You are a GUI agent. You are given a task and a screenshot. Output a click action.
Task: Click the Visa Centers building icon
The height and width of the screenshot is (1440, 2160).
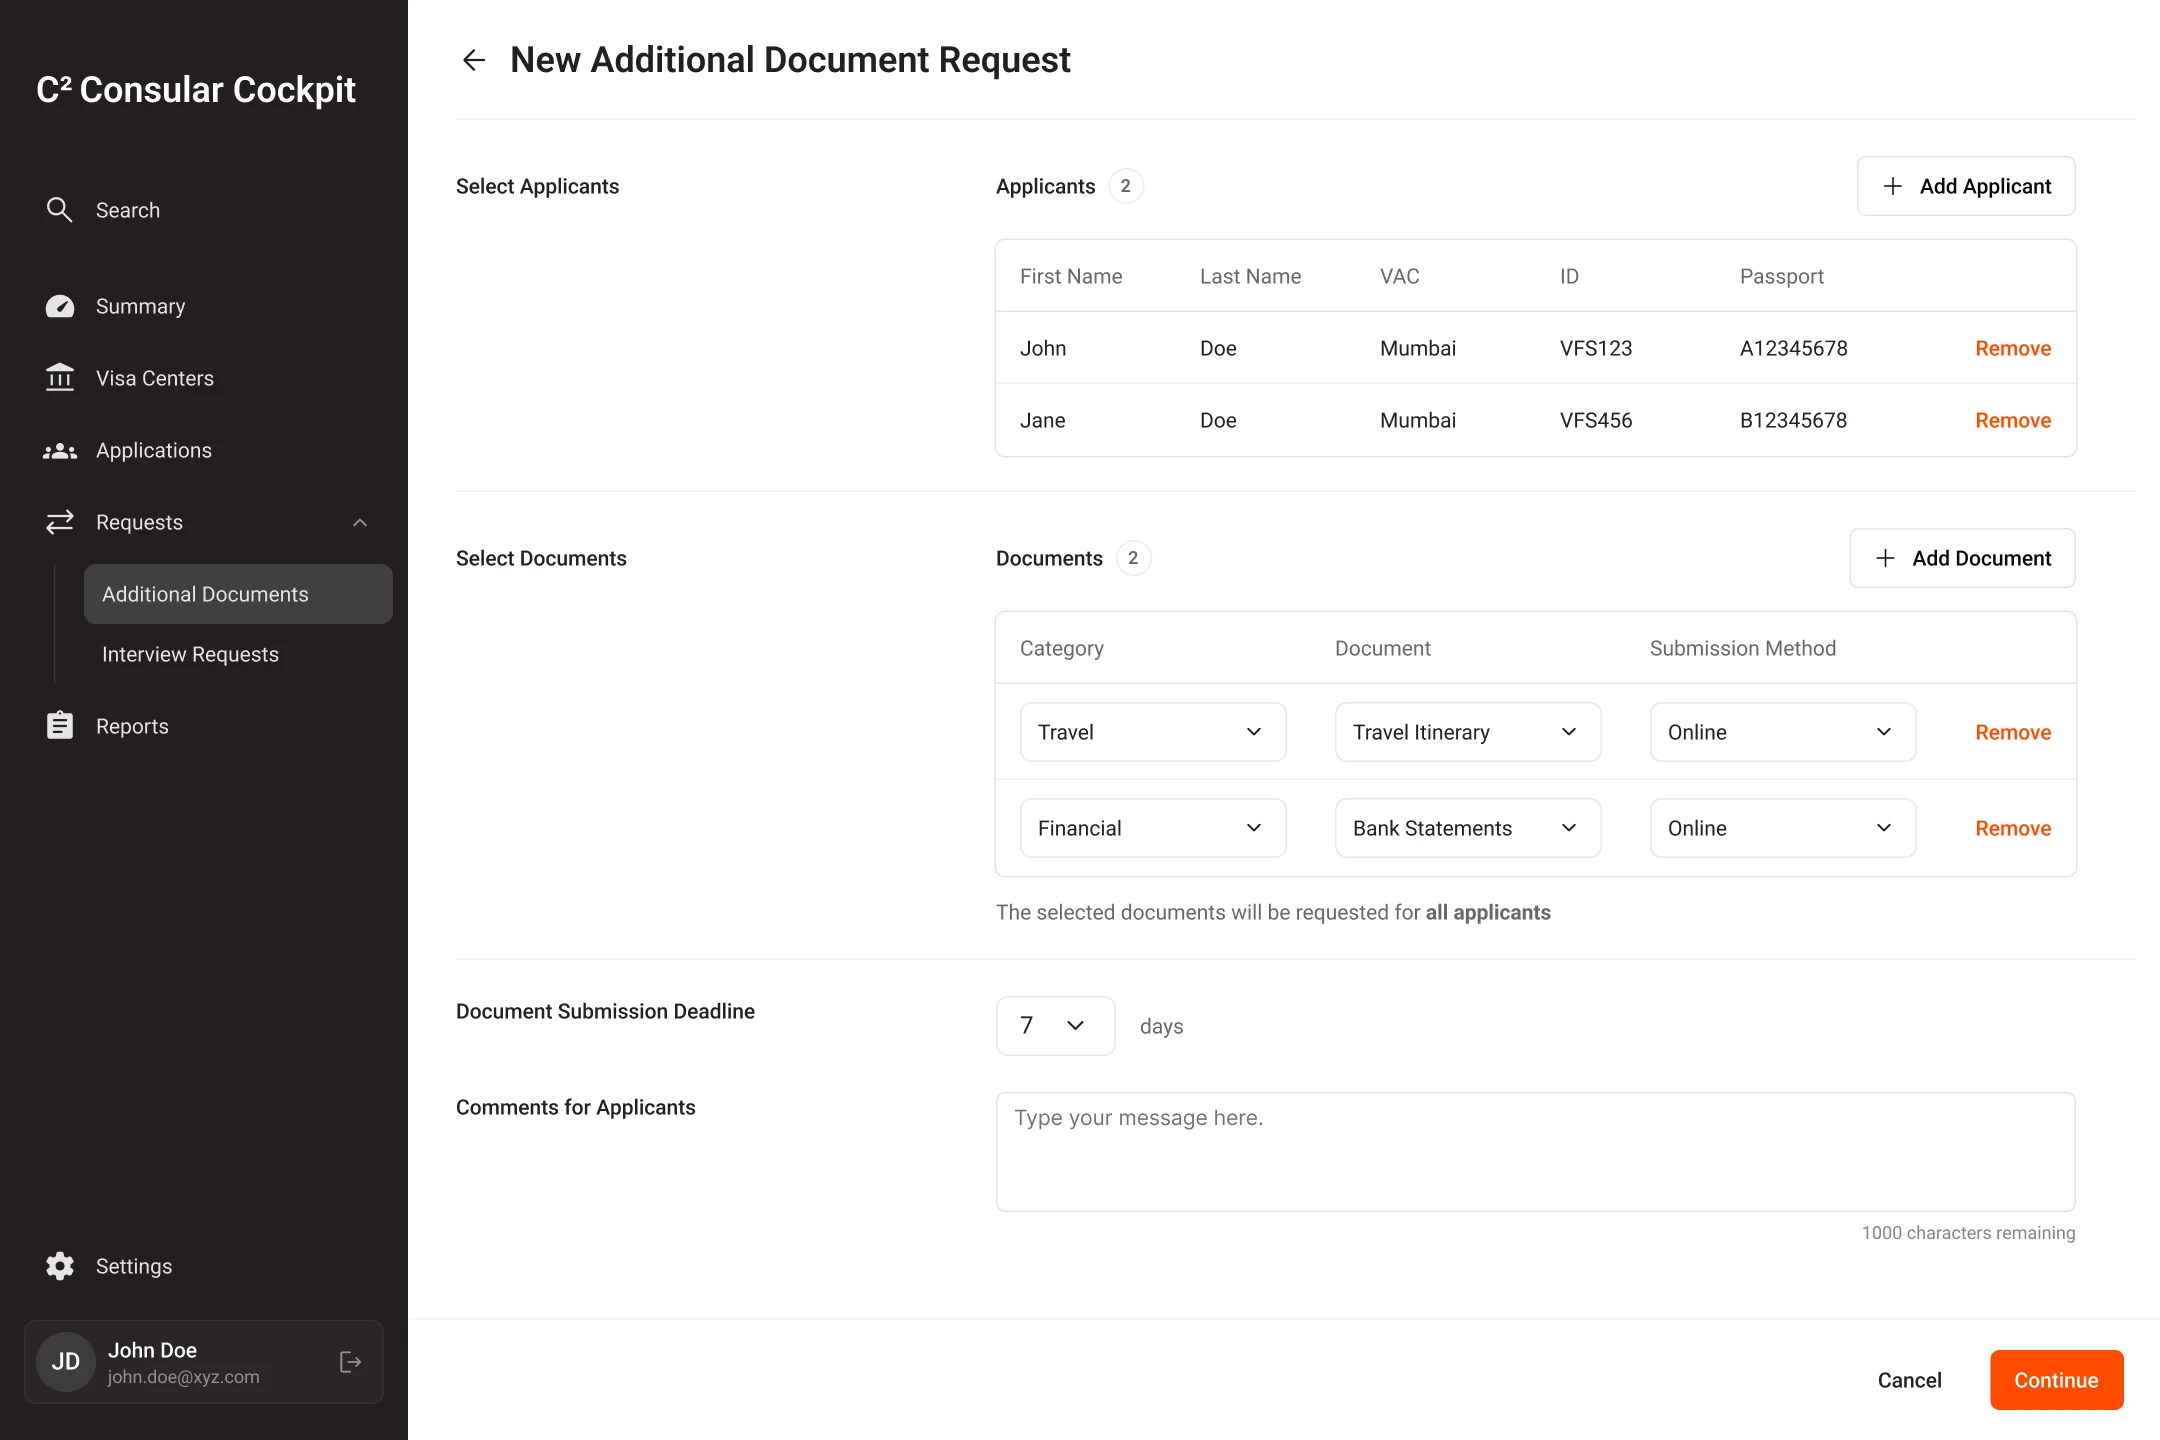60,378
